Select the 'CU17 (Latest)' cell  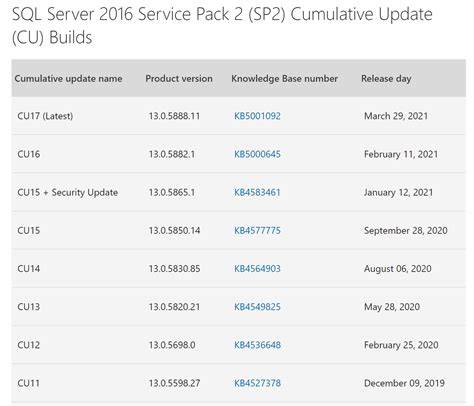pyautogui.click(x=45, y=116)
